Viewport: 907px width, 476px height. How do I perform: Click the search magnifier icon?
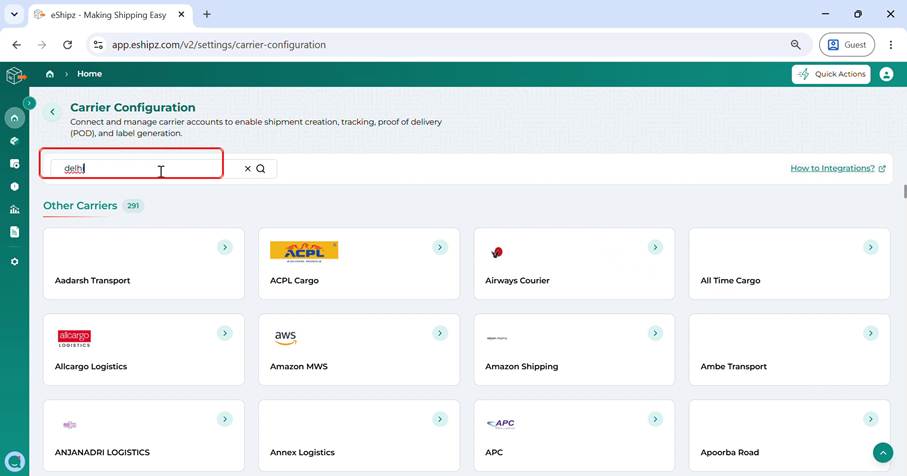261,168
